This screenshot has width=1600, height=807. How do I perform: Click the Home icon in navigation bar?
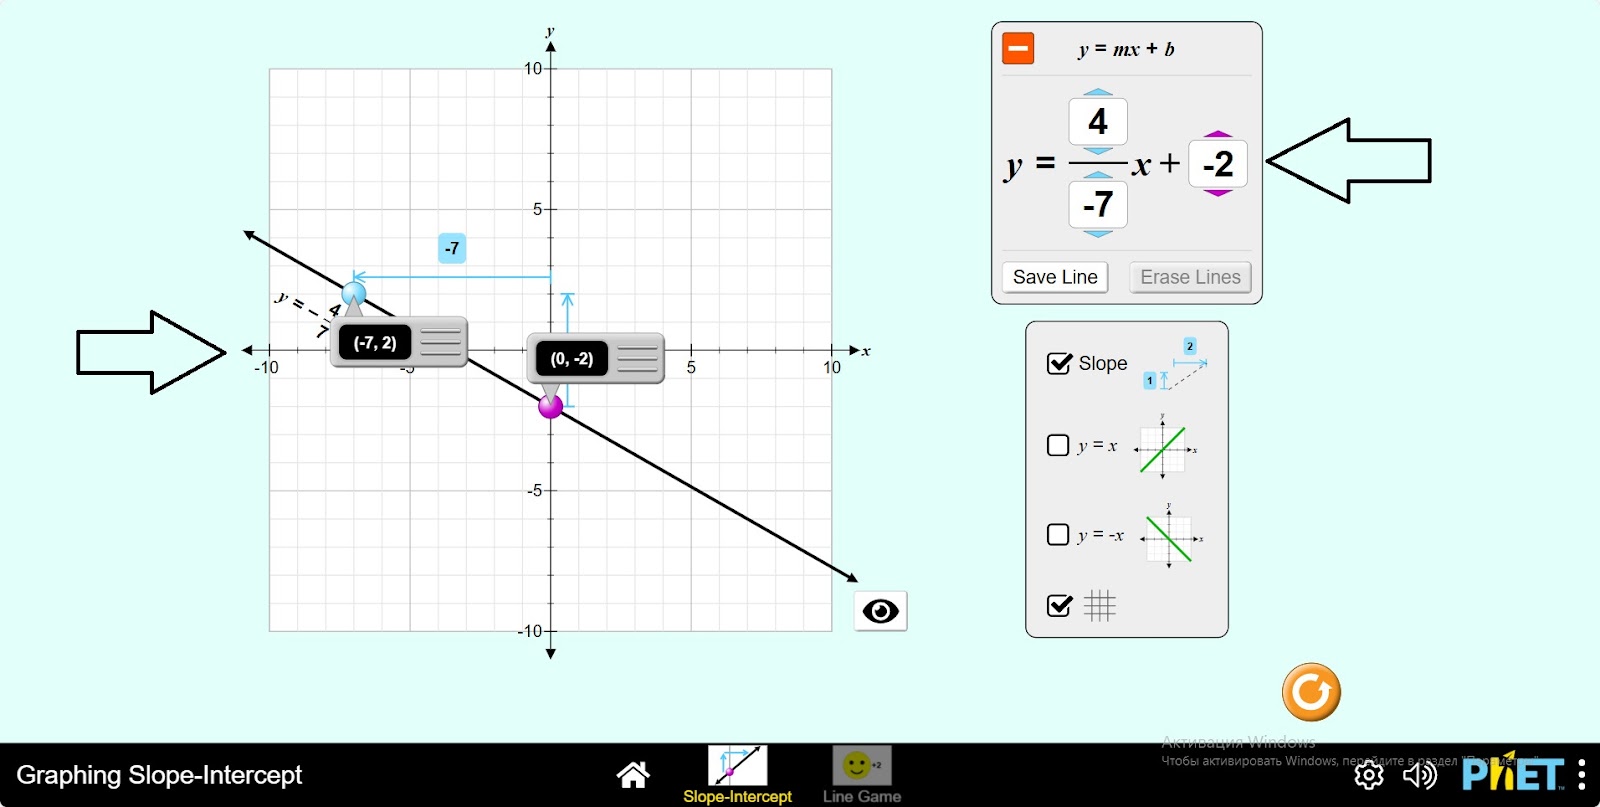pyautogui.click(x=632, y=774)
